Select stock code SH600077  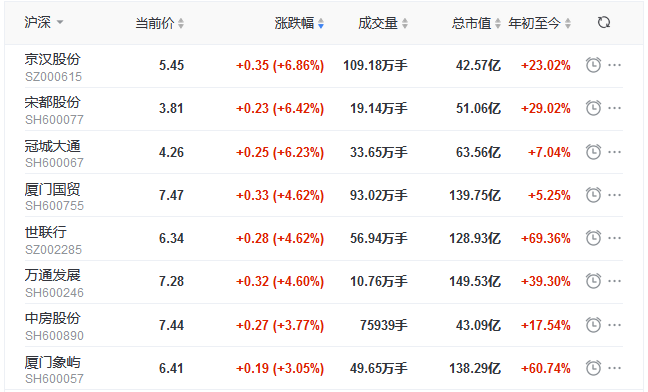[54, 120]
